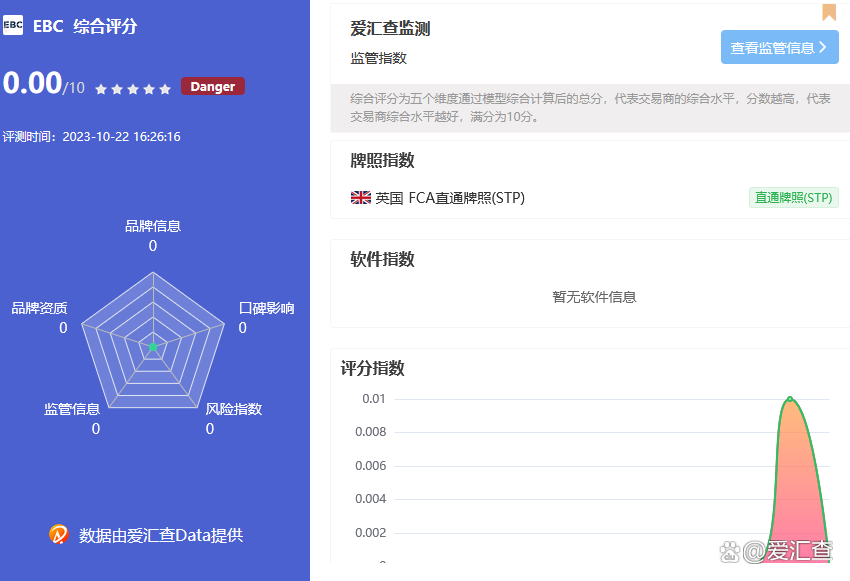
Task: Click the 口碑影响 radar axis label
Action: click(x=267, y=308)
